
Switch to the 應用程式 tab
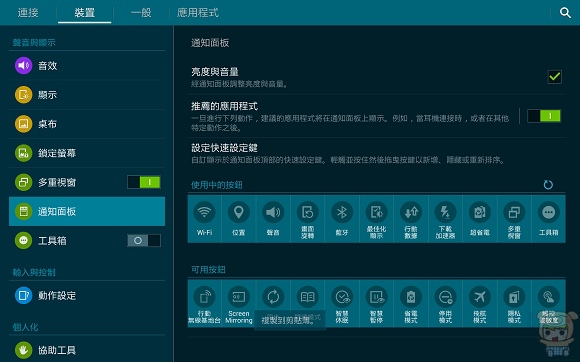198,13
